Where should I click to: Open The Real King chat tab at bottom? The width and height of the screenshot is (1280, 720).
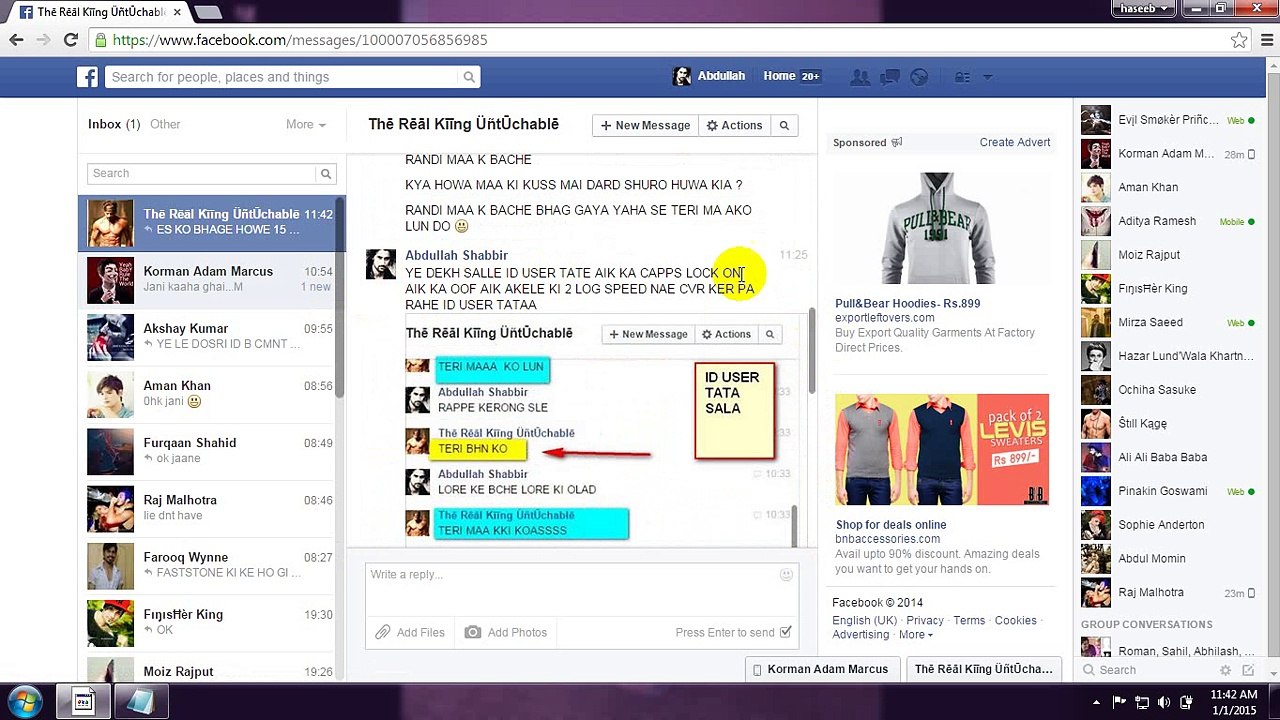(986, 669)
